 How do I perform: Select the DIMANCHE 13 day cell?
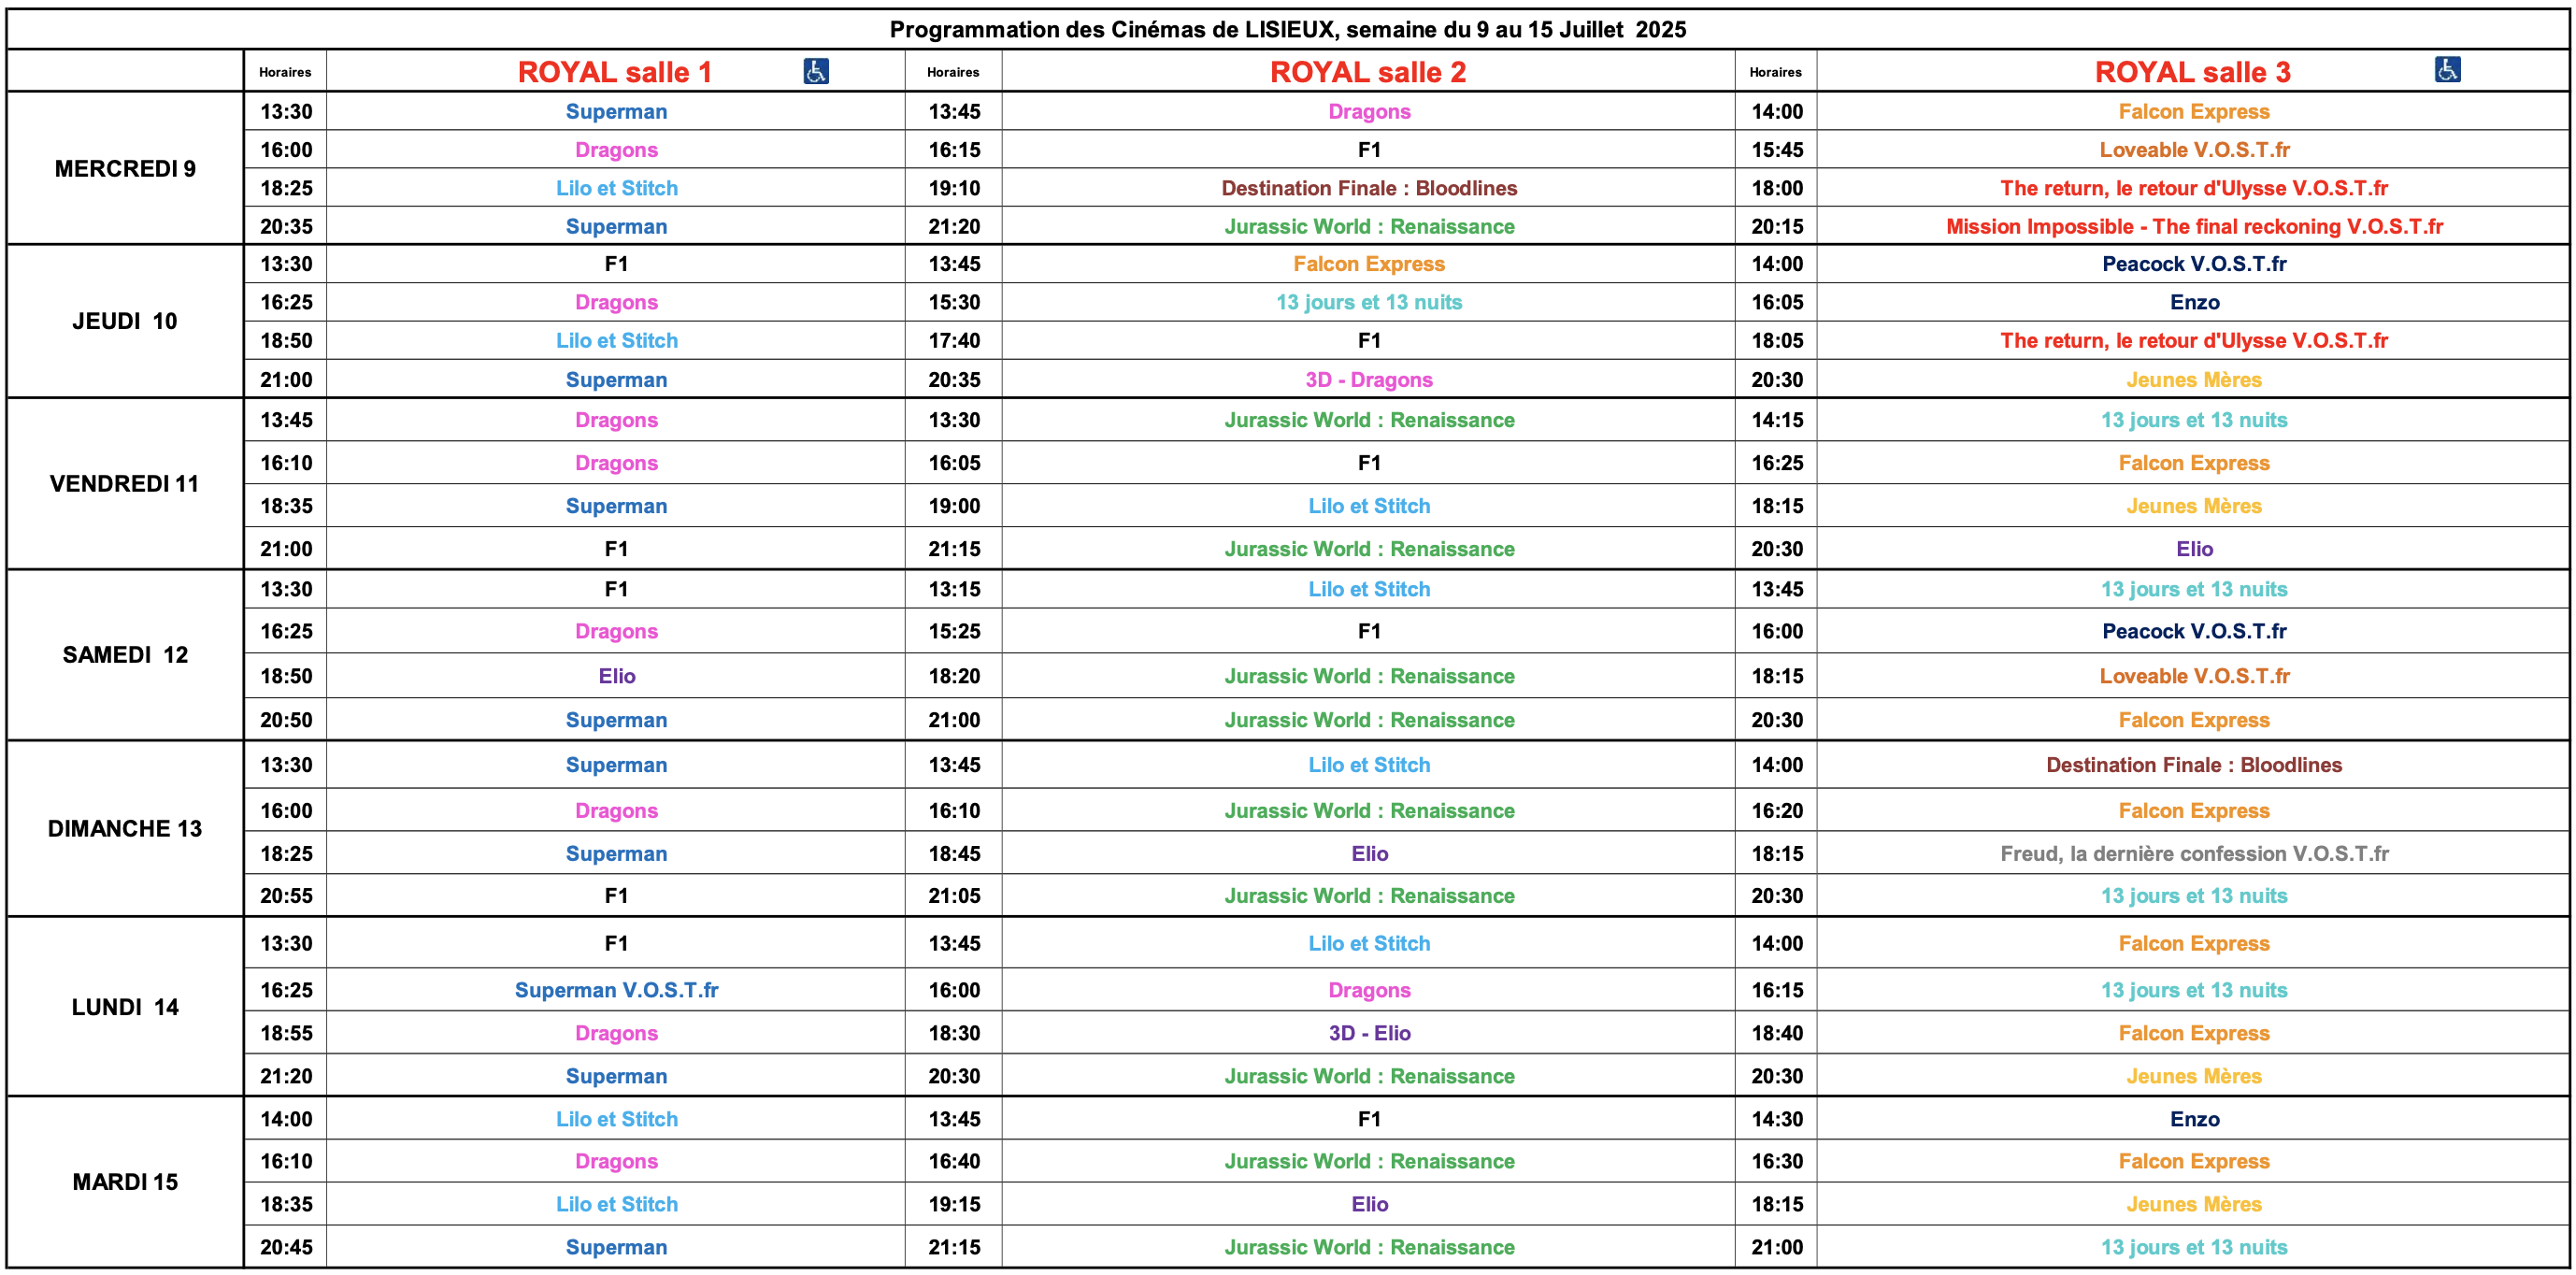pos(125,829)
